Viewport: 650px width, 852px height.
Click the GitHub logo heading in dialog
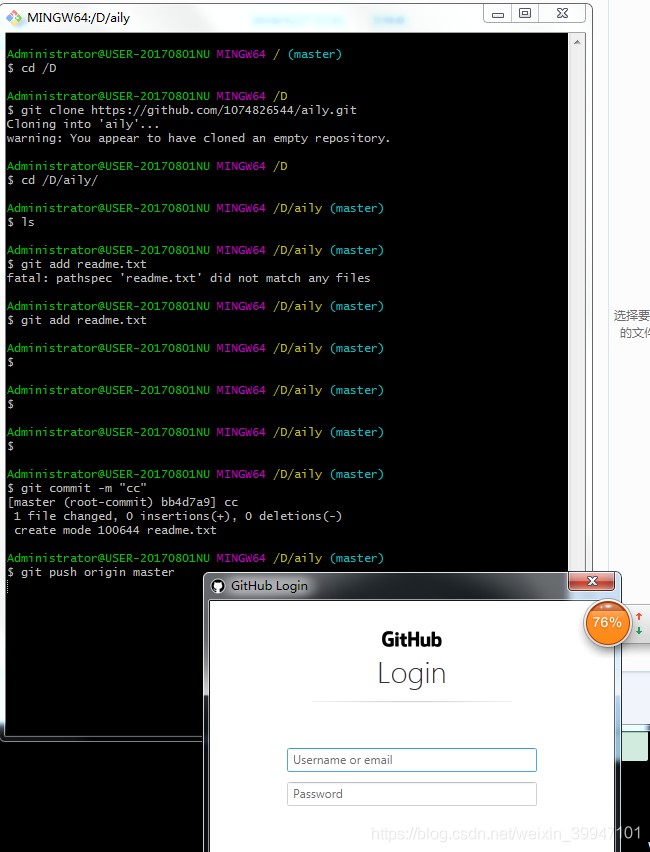click(411, 640)
